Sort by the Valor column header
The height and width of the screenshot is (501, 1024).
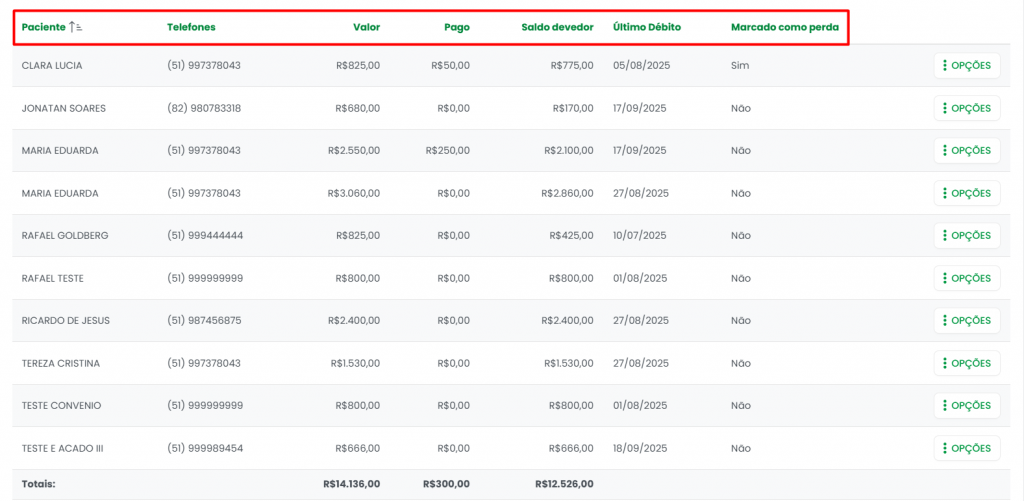[x=366, y=27]
